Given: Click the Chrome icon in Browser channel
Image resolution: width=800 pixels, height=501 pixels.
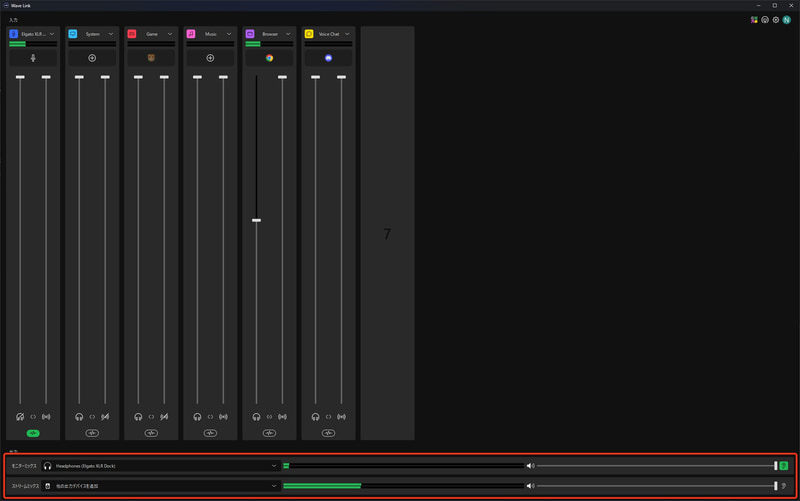Looking at the screenshot, I should tap(269, 58).
